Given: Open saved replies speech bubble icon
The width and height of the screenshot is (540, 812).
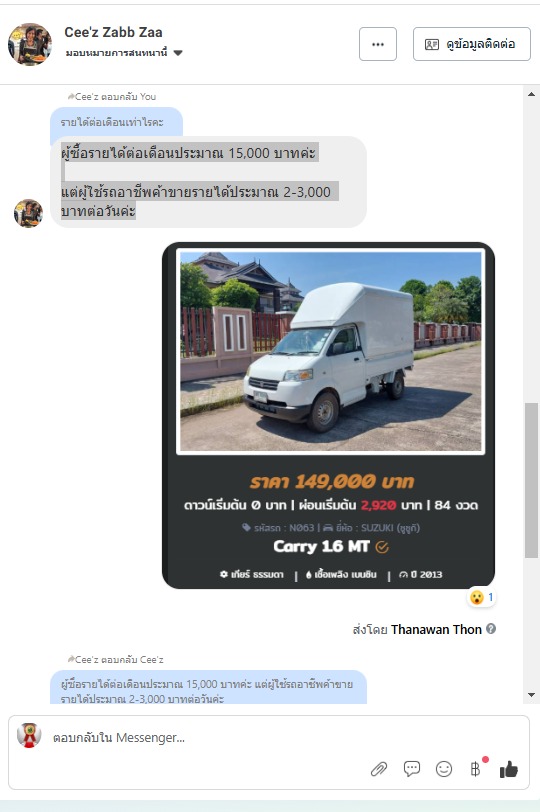Looking at the screenshot, I should click(412, 768).
